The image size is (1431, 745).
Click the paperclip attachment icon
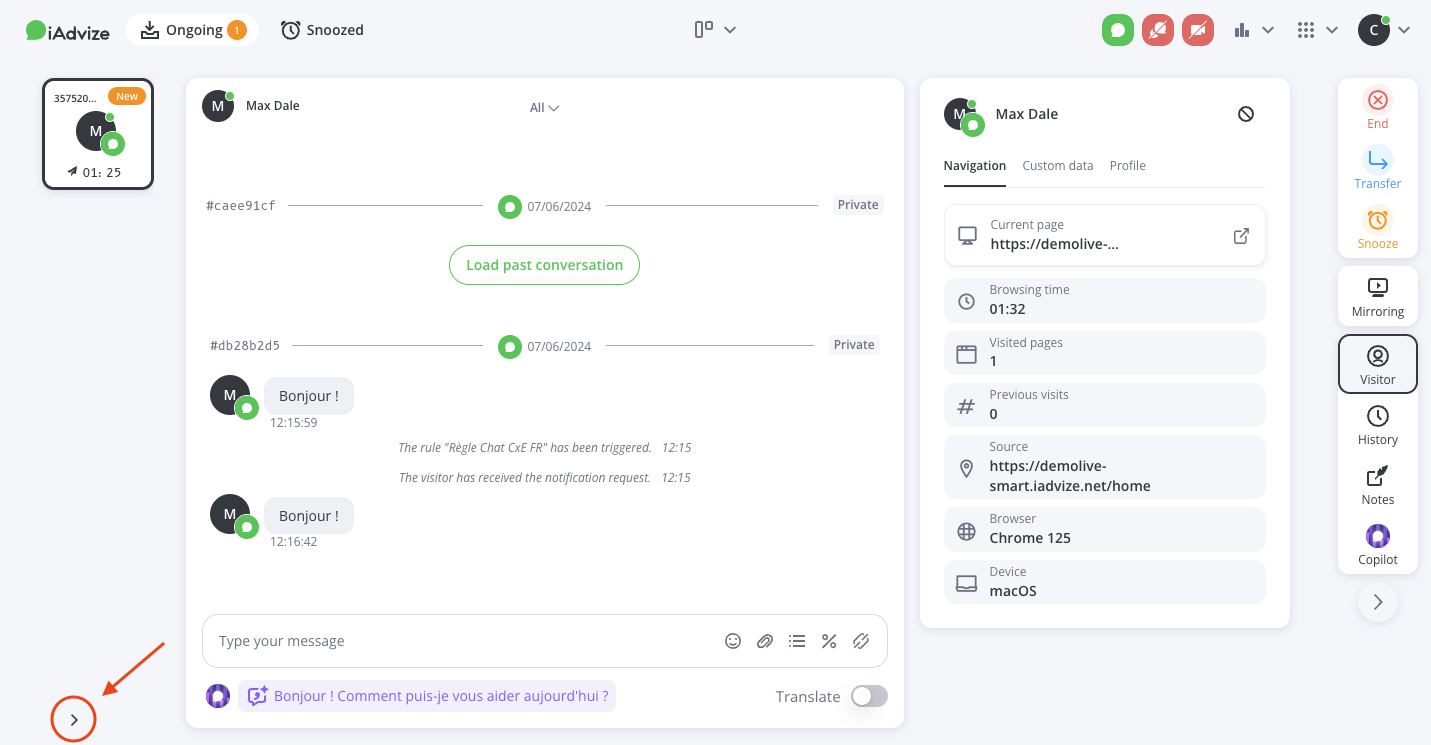click(765, 641)
